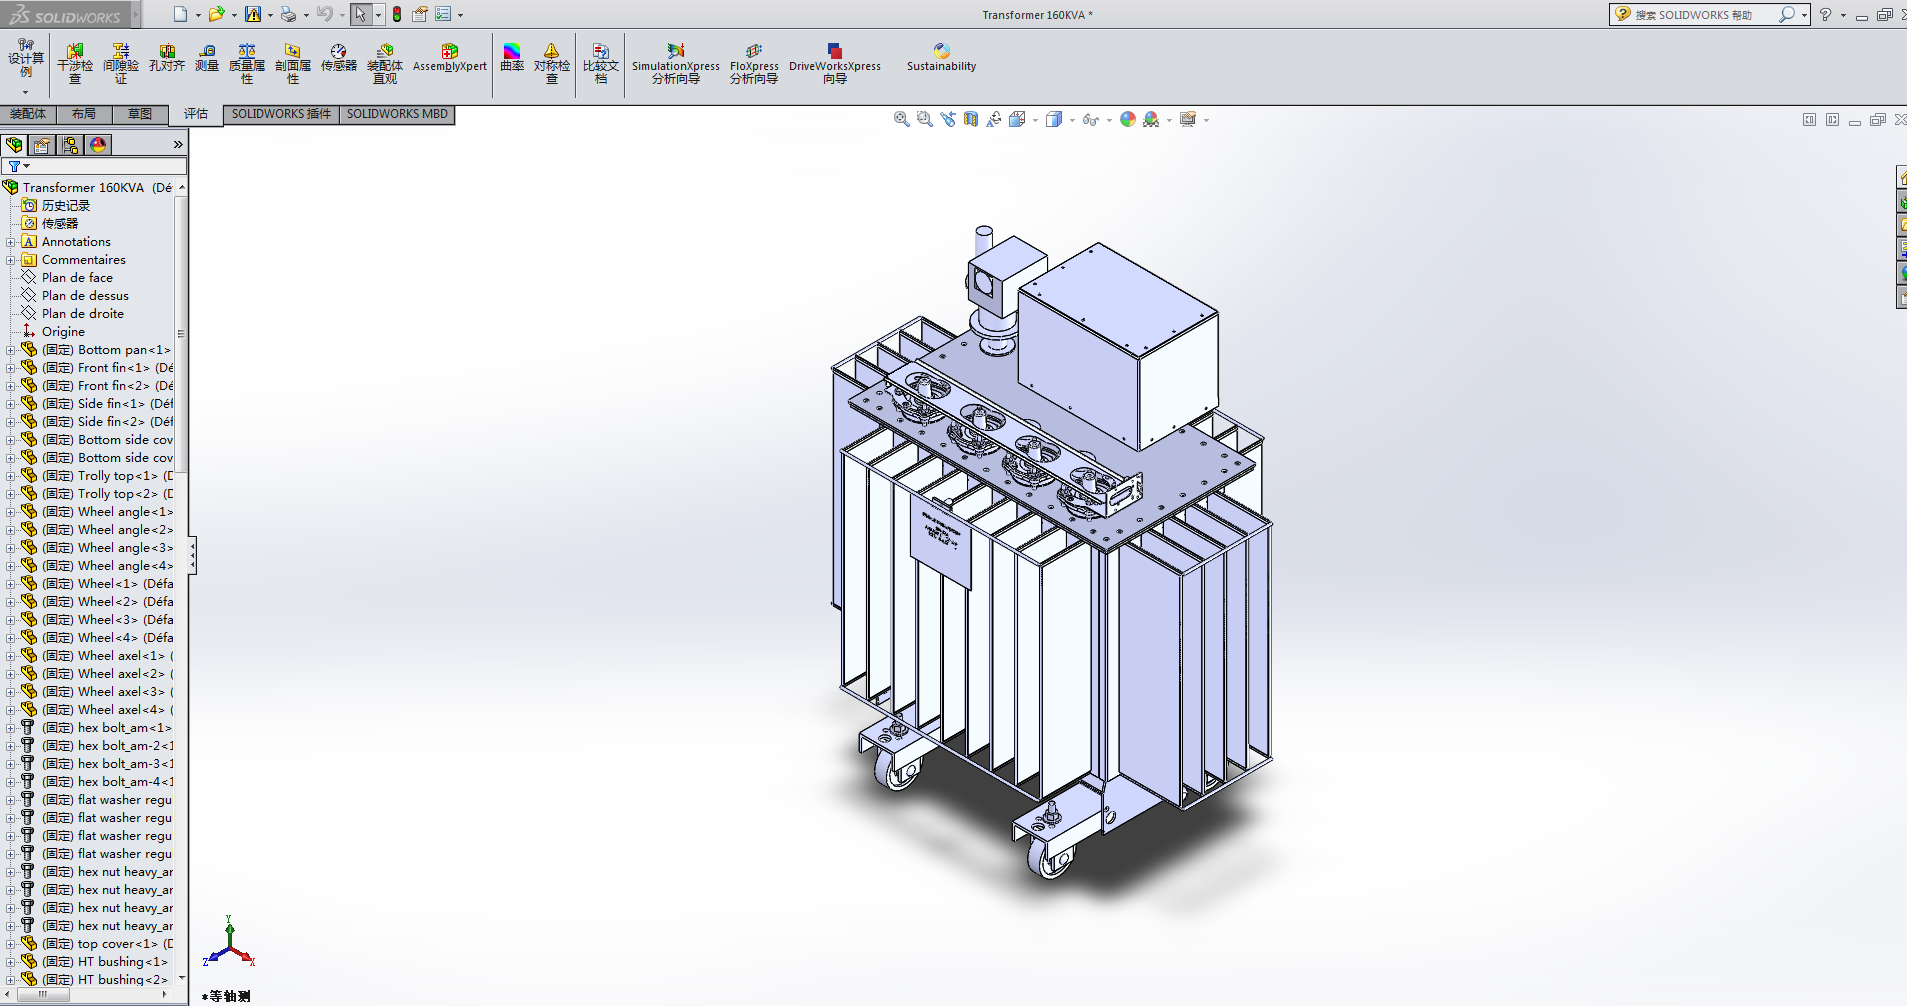The width and height of the screenshot is (1907, 1006).
Task: Open the Display Style dropdown arrow
Action: (1072, 120)
